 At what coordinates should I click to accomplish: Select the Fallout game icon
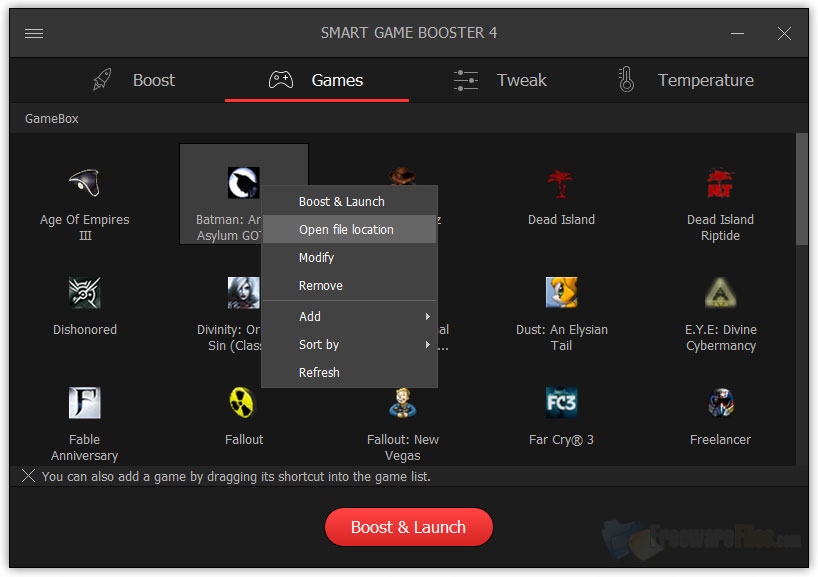[x=244, y=403]
